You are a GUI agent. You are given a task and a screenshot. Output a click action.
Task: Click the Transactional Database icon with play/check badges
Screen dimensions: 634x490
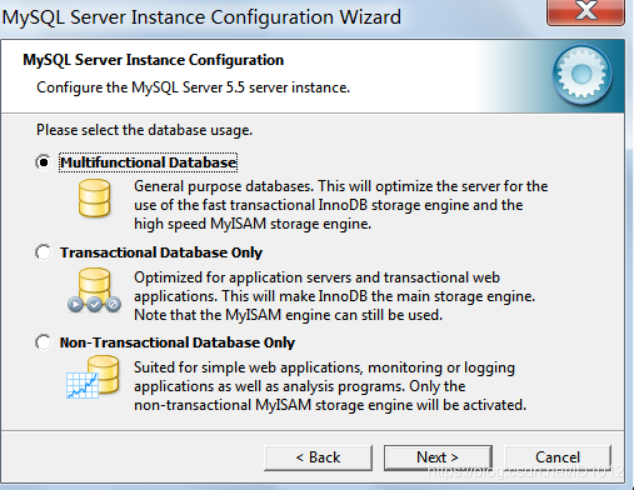click(94, 290)
